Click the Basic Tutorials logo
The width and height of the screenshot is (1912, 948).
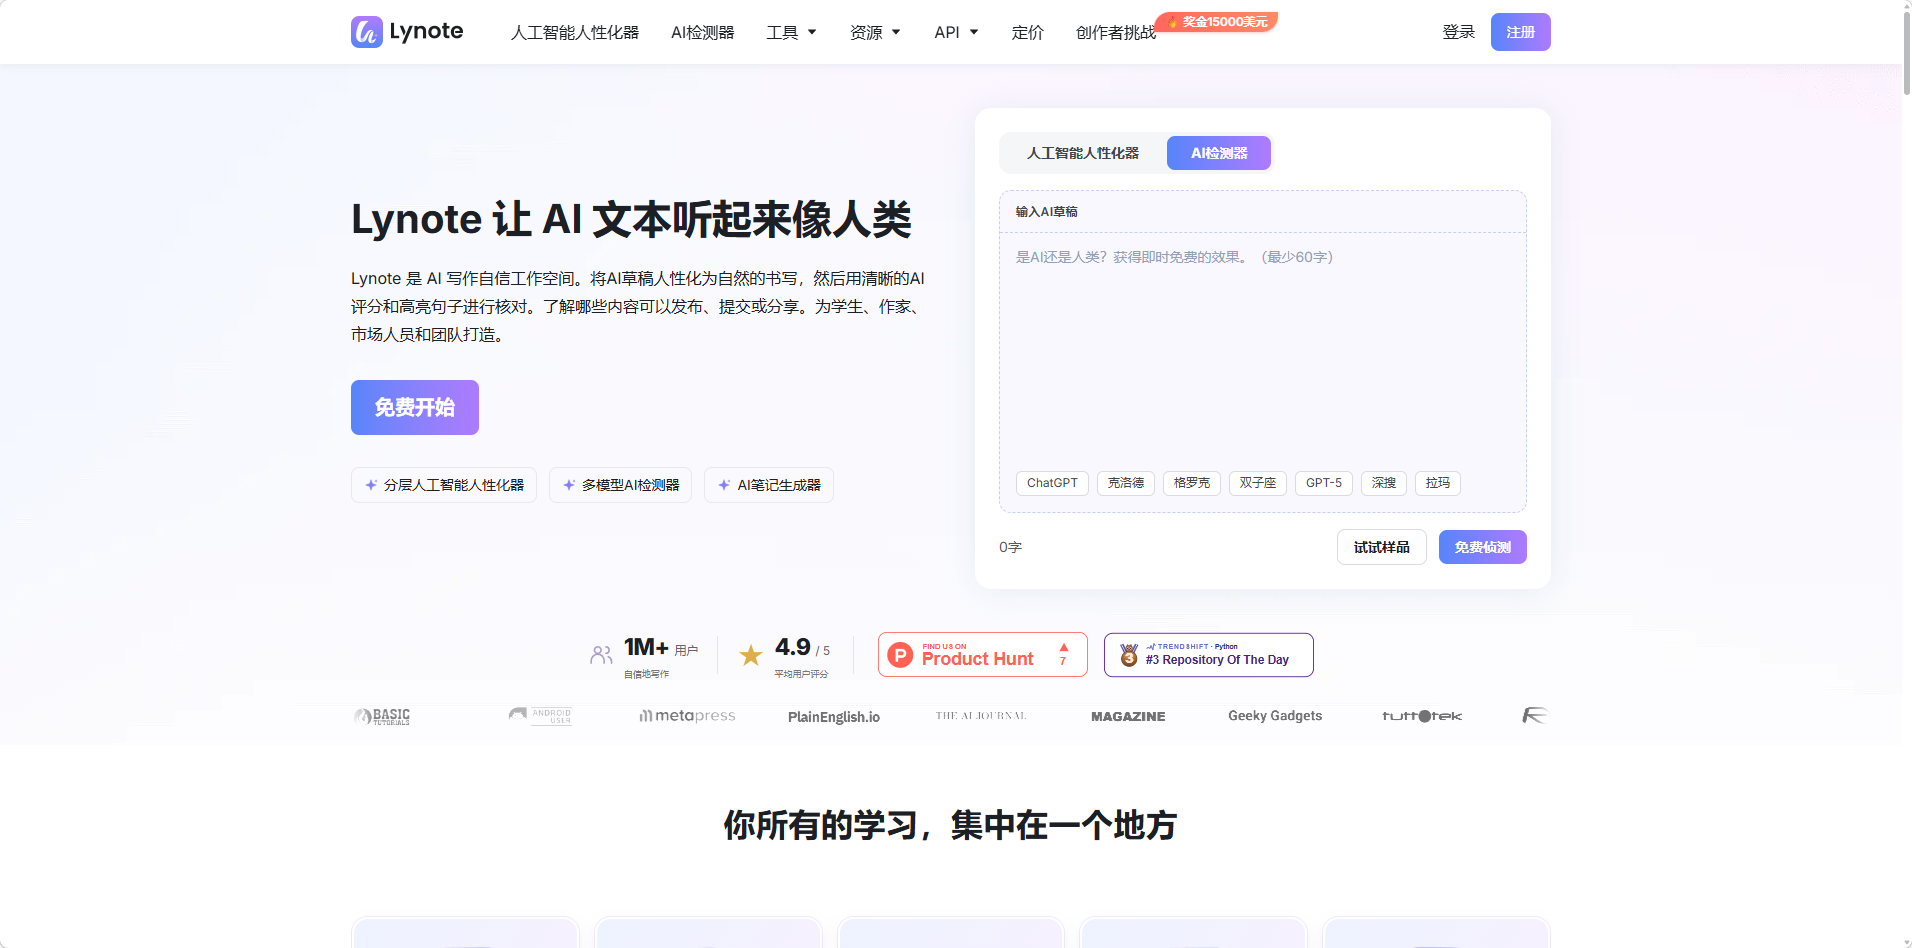(383, 716)
